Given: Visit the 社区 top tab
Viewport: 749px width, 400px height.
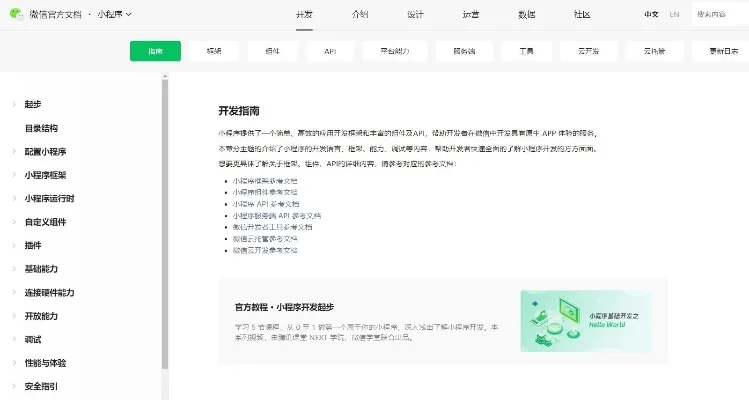Looking at the screenshot, I should click(582, 14).
